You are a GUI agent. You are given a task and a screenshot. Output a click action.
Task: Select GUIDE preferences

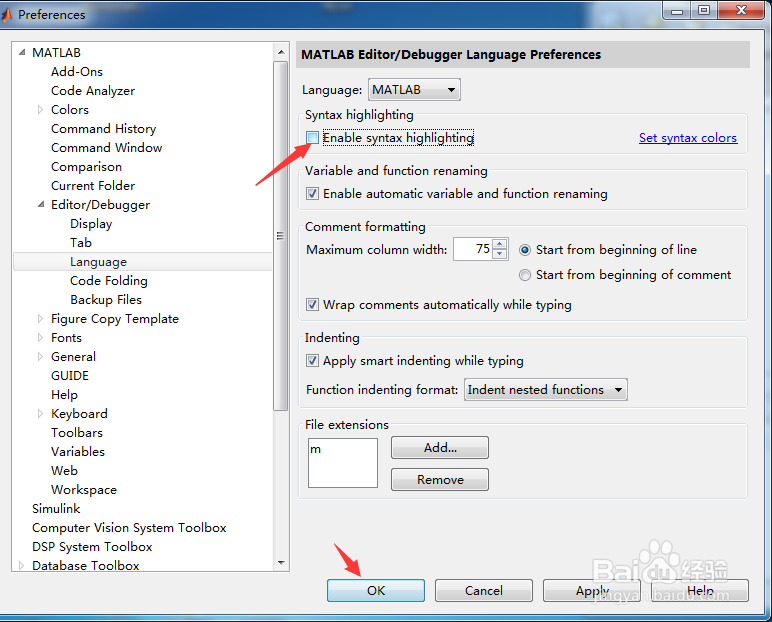tap(70, 376)
